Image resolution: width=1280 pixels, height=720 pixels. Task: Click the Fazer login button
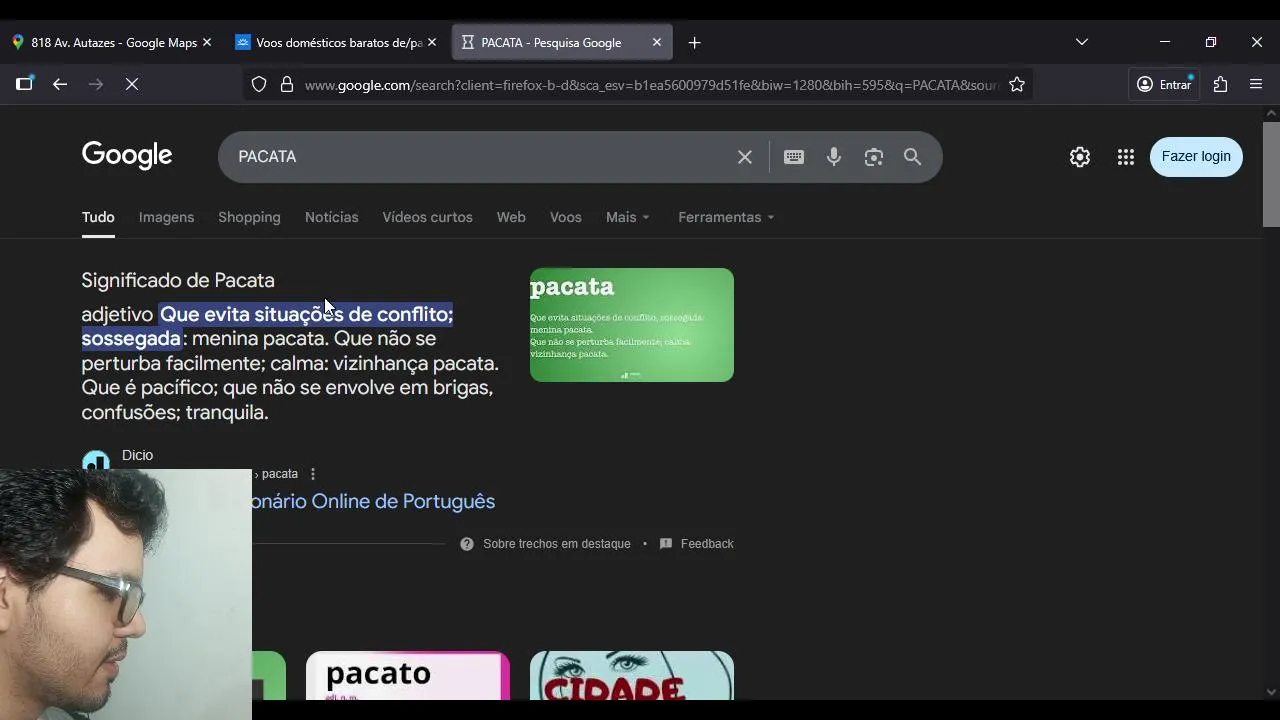1196,156
